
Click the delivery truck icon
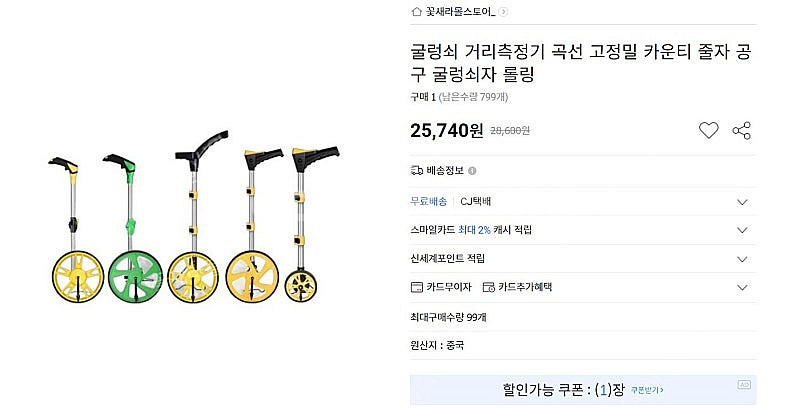pos(417,170)
